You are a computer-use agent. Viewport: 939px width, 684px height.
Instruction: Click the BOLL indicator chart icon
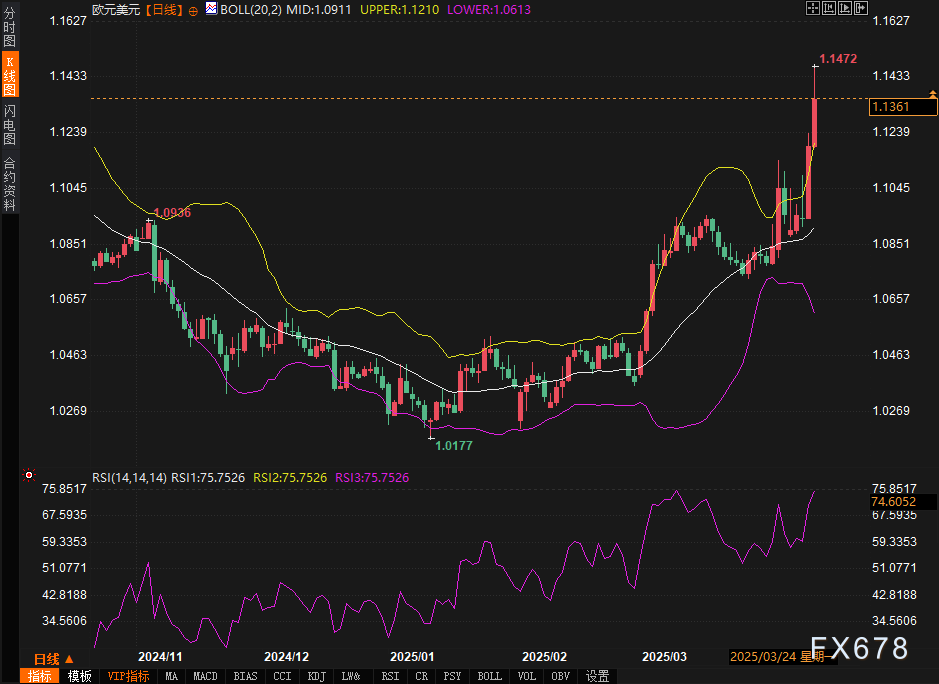pos(211,9)
